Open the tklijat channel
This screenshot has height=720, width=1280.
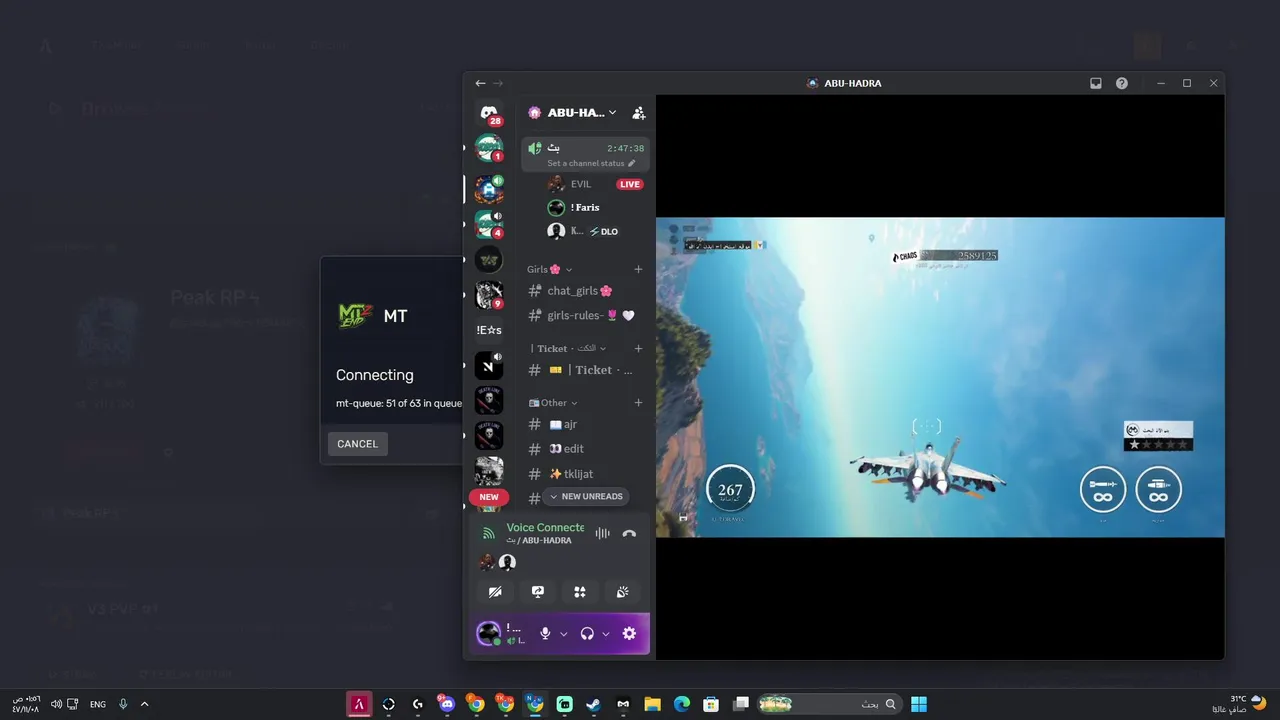tap(585, 474)
